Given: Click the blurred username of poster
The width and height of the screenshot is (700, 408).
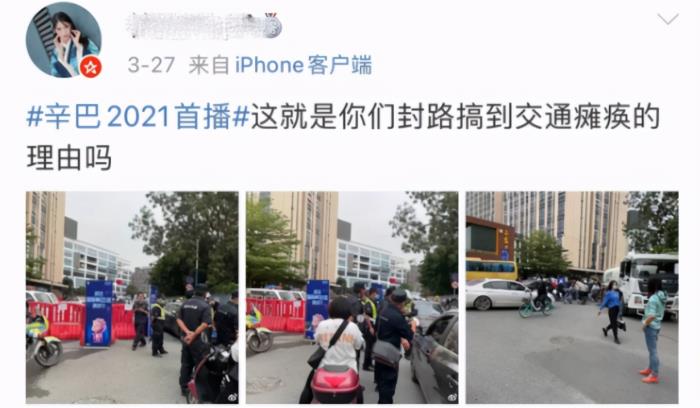Looking at the screenshot, I should pos(194,25).
